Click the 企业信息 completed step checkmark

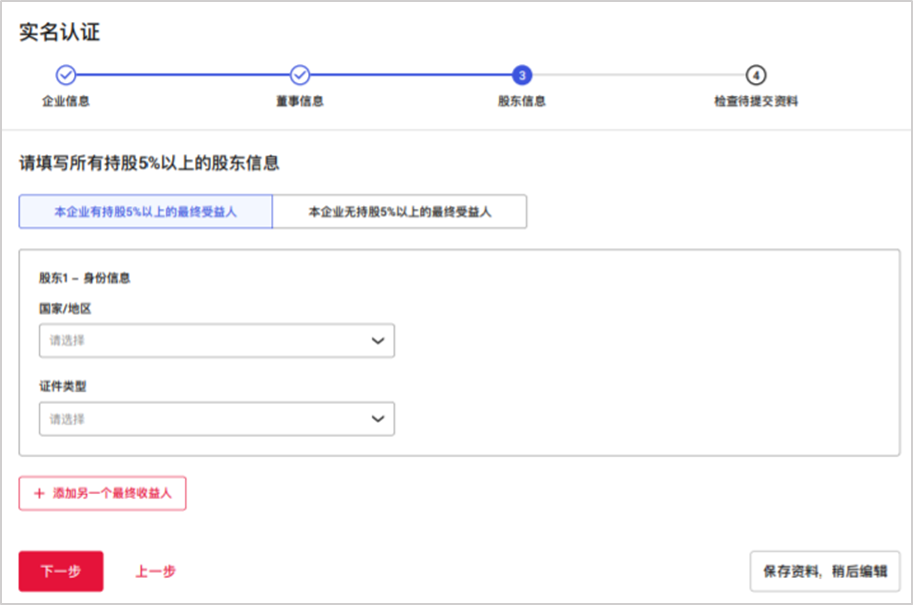66,75
